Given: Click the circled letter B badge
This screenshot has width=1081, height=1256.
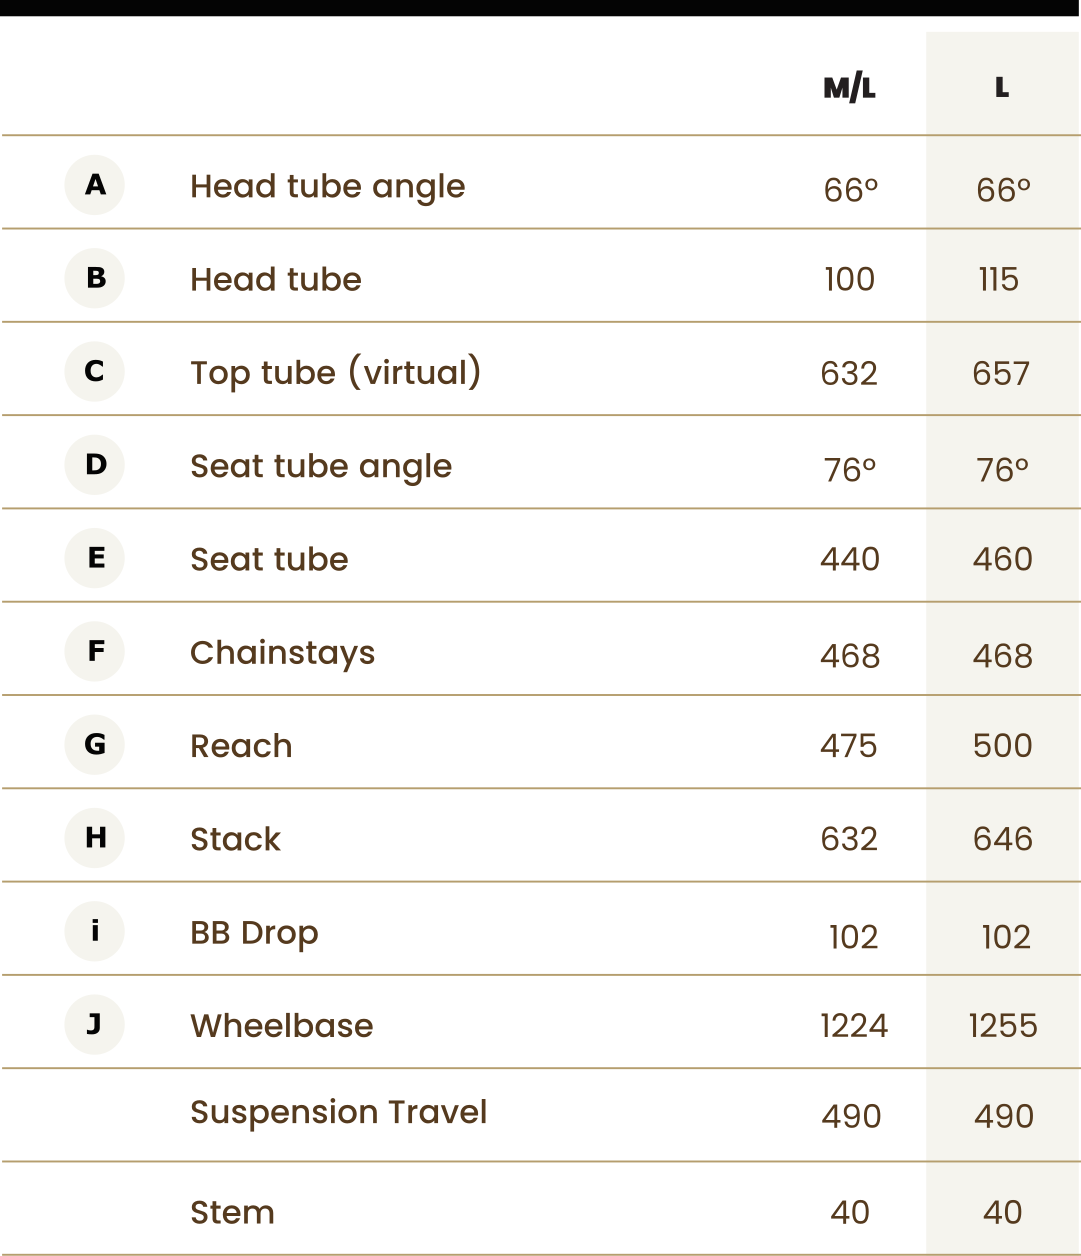Looking at the screenshot, I should click(x=95, y=277).
